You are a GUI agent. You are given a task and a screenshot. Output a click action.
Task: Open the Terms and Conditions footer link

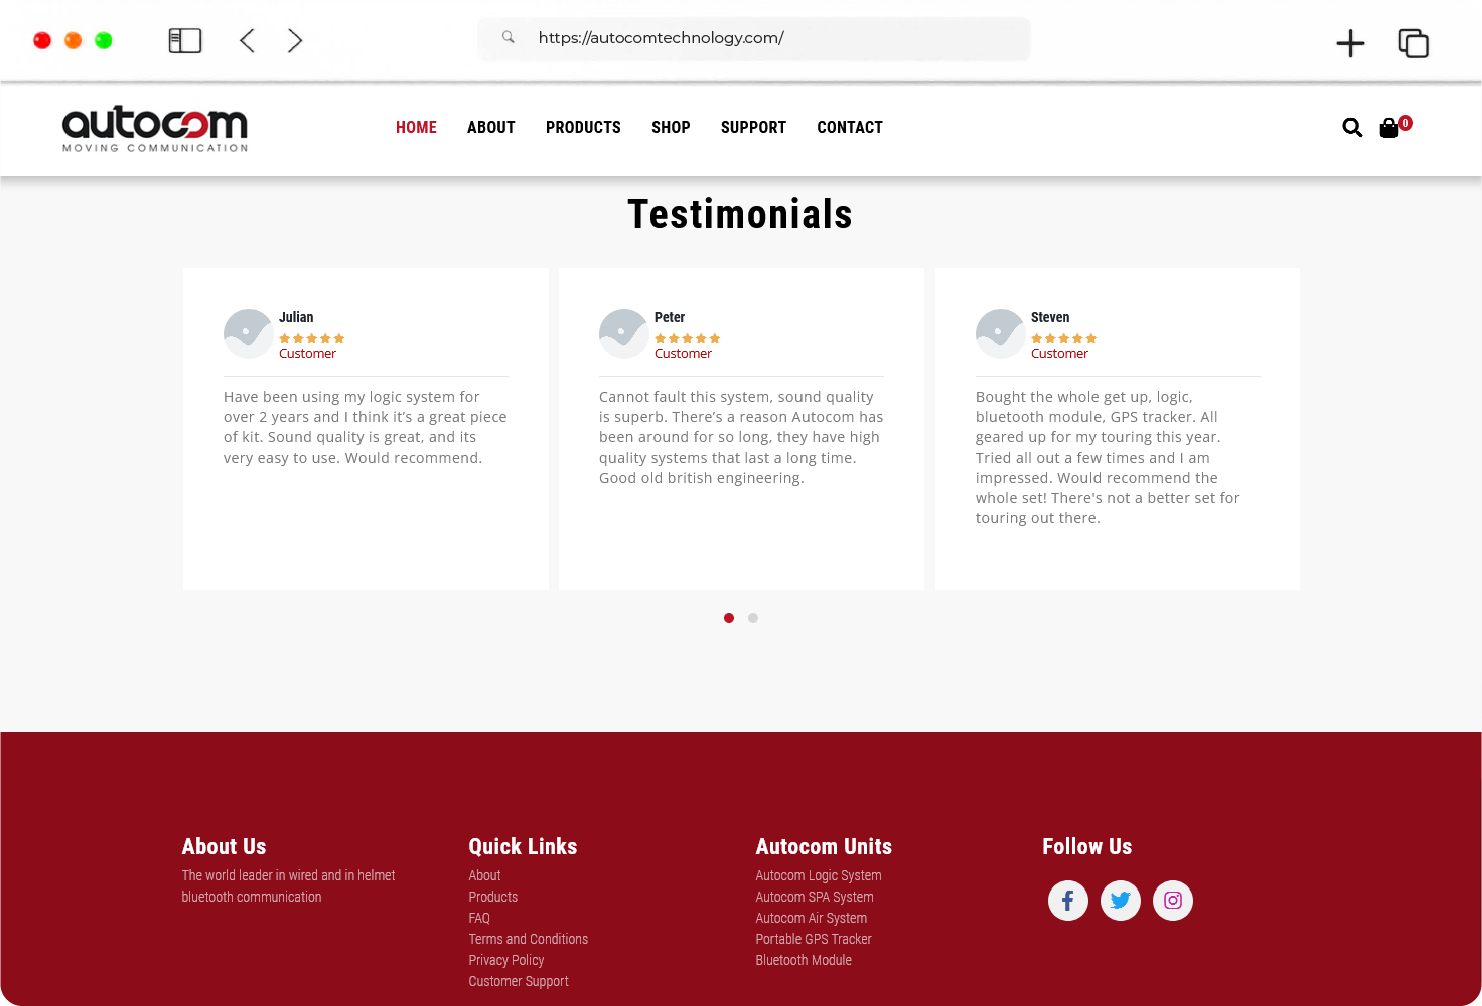pyautogui.click(x=528, y=939)
